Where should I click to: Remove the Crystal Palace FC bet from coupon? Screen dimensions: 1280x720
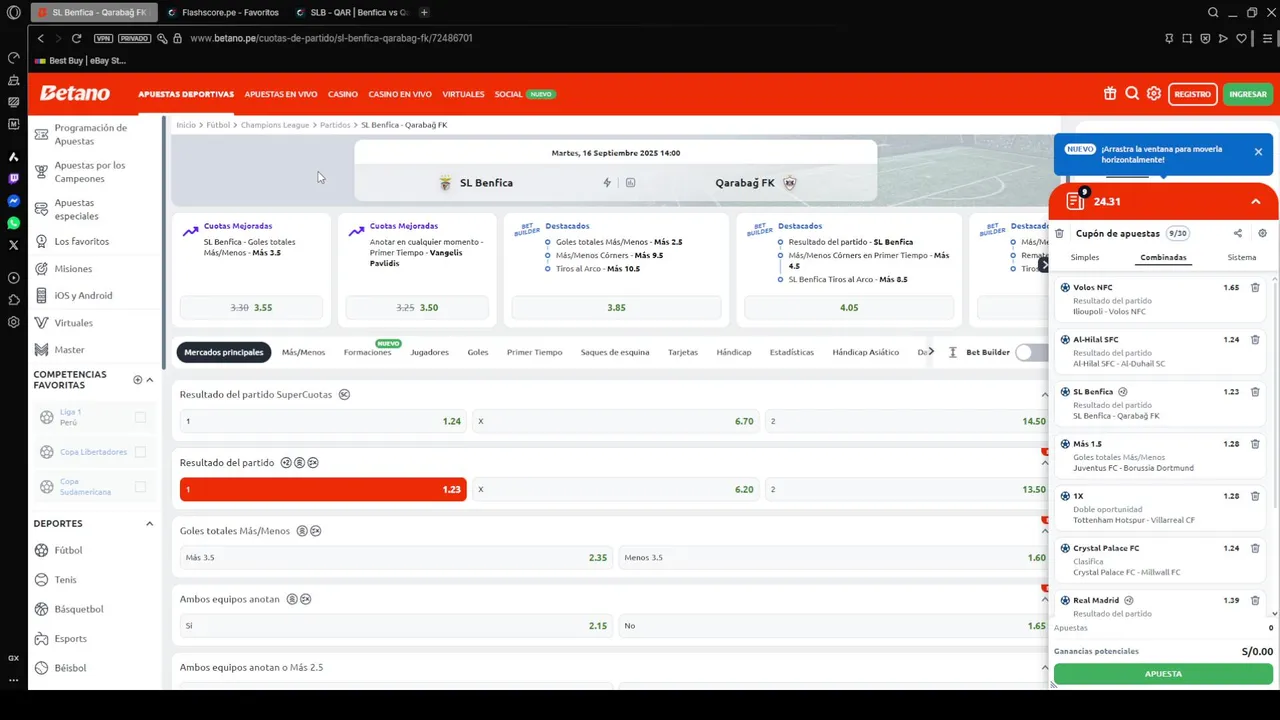[x=1255, y=548]
